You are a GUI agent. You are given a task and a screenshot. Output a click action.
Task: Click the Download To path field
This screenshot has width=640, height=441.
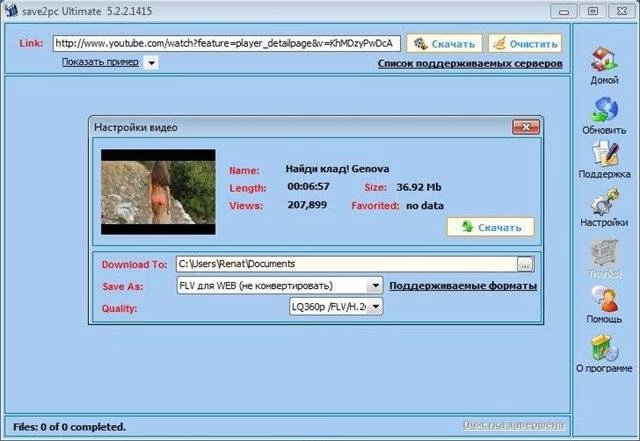347,264
